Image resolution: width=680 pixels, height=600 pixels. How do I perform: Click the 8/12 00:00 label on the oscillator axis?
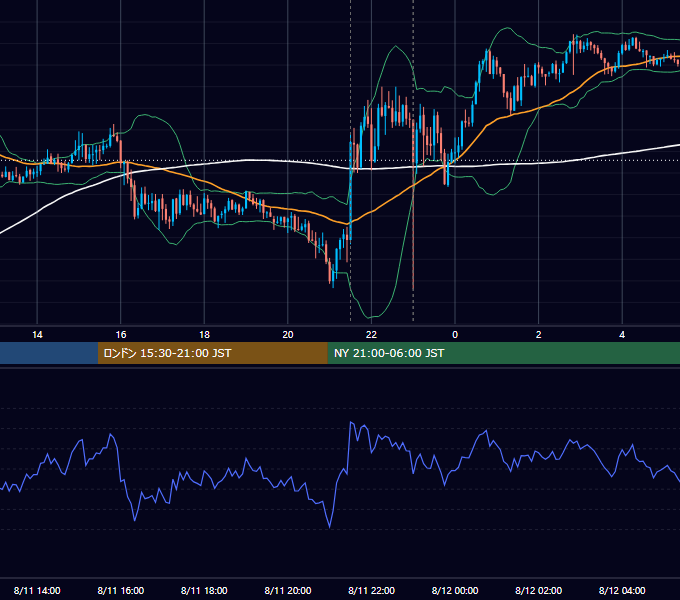coord(455,590)
